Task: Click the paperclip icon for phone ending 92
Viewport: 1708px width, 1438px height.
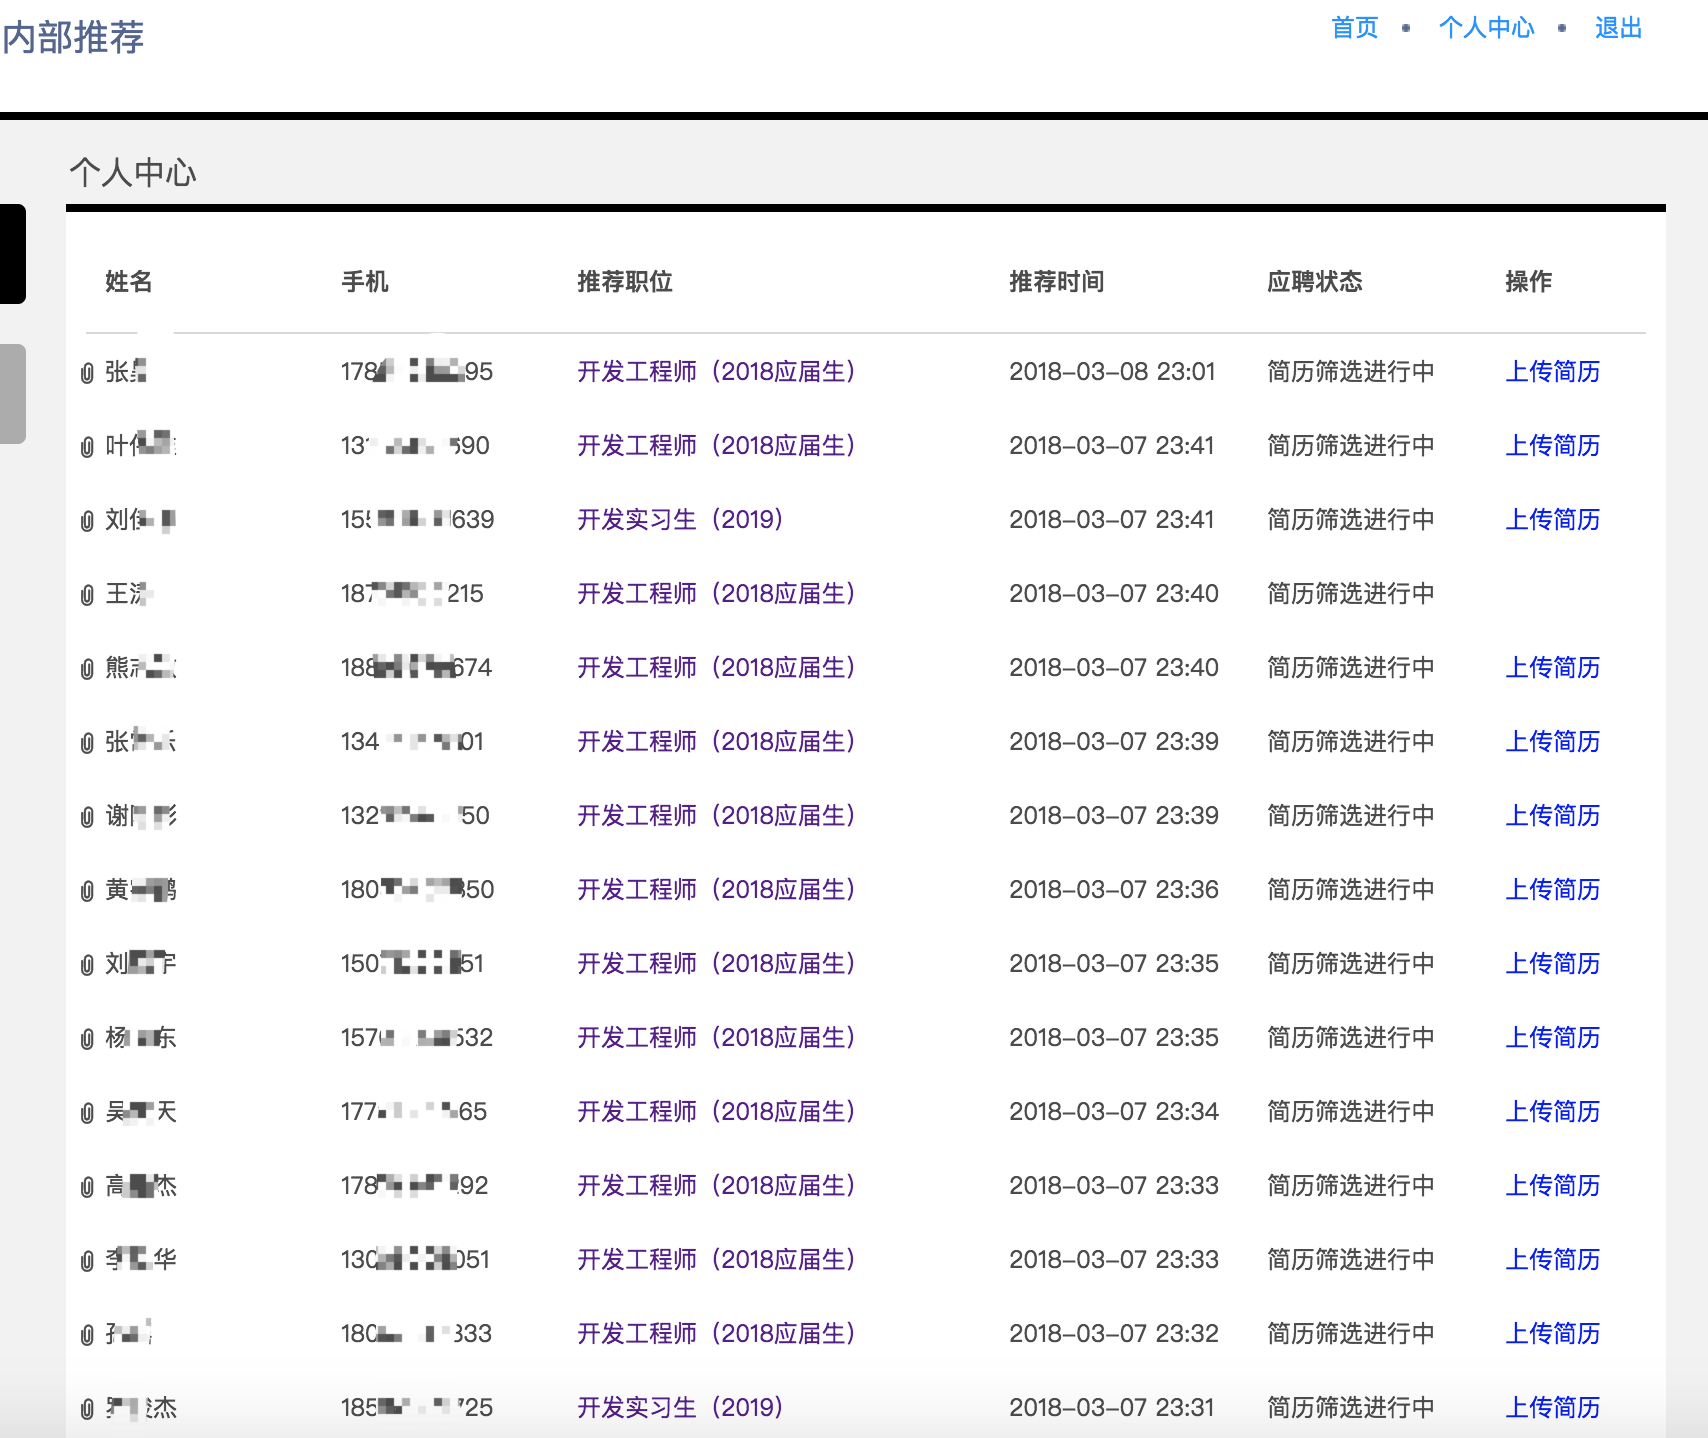Action: coord(87,1187)
